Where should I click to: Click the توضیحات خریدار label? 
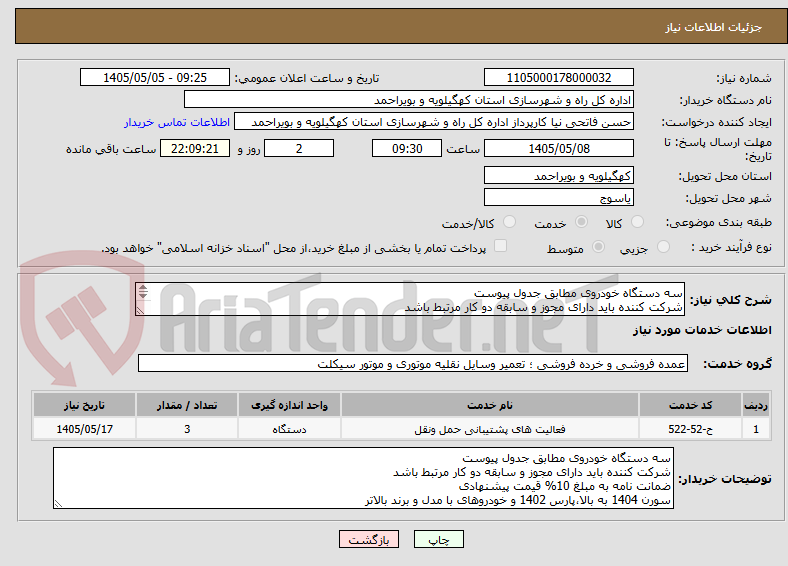725,479
